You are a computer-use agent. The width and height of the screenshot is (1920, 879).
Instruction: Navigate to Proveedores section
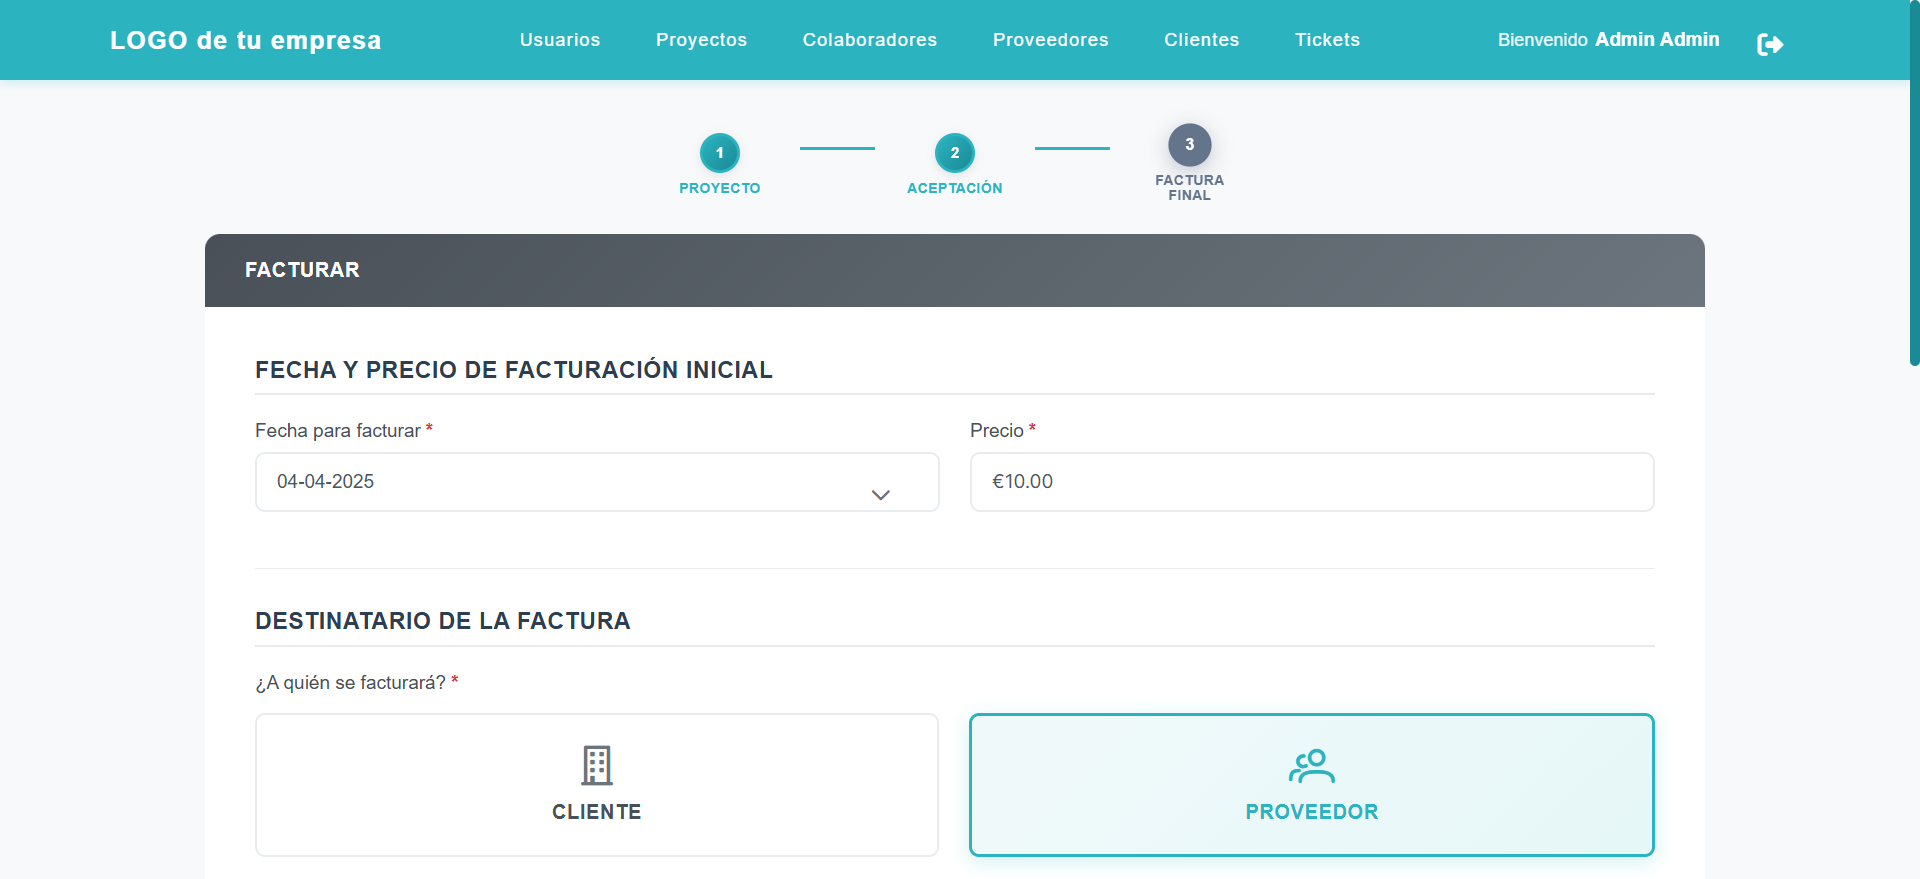[x=1050, y=40]
